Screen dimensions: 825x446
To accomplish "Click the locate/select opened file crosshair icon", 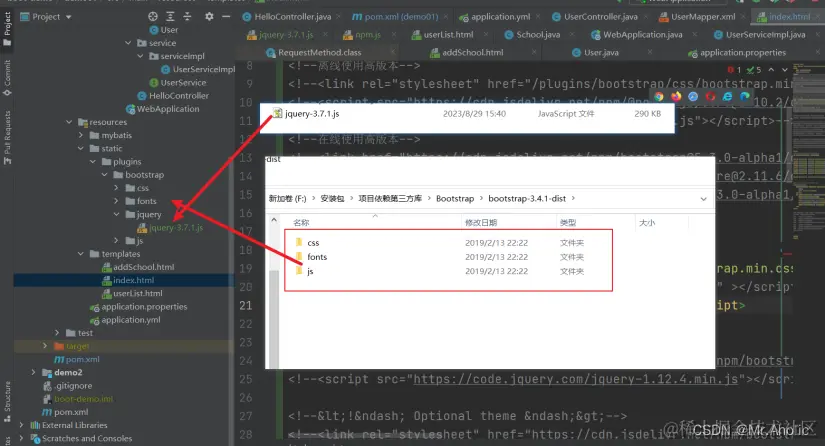I will (x=153, y=16).
